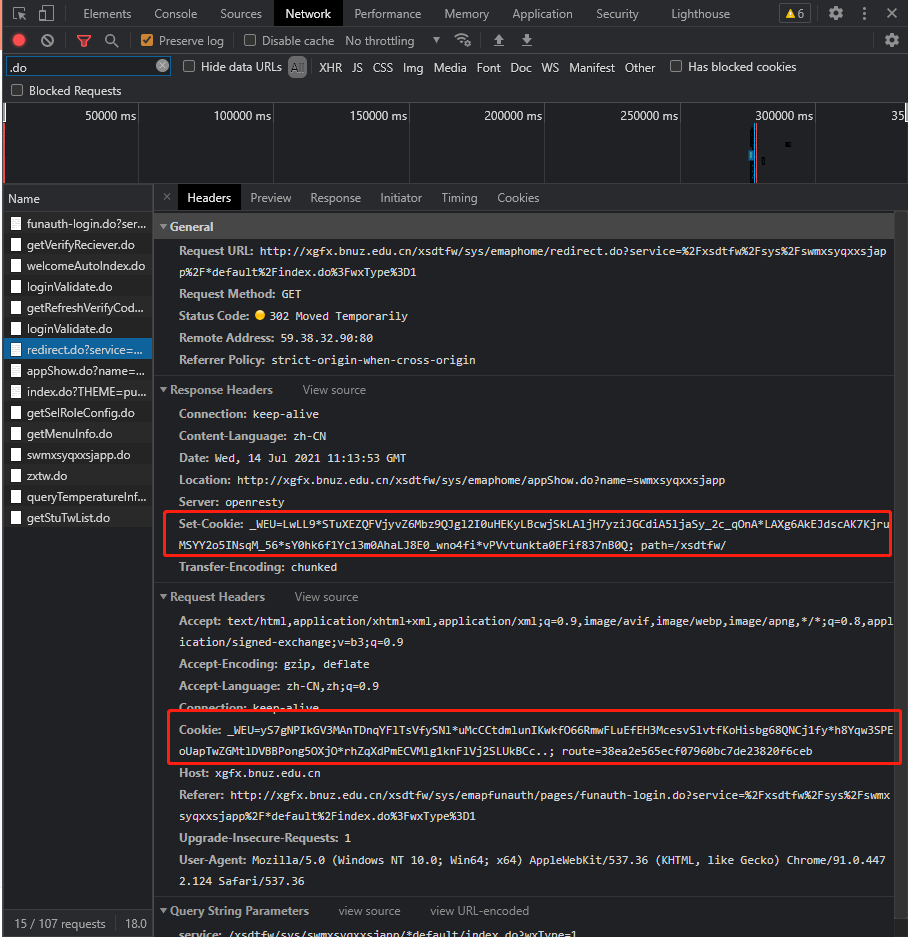Click the warning count badge showing 6
The height and width of the screenshot is (937, 908).
click(x=795, y=13)
